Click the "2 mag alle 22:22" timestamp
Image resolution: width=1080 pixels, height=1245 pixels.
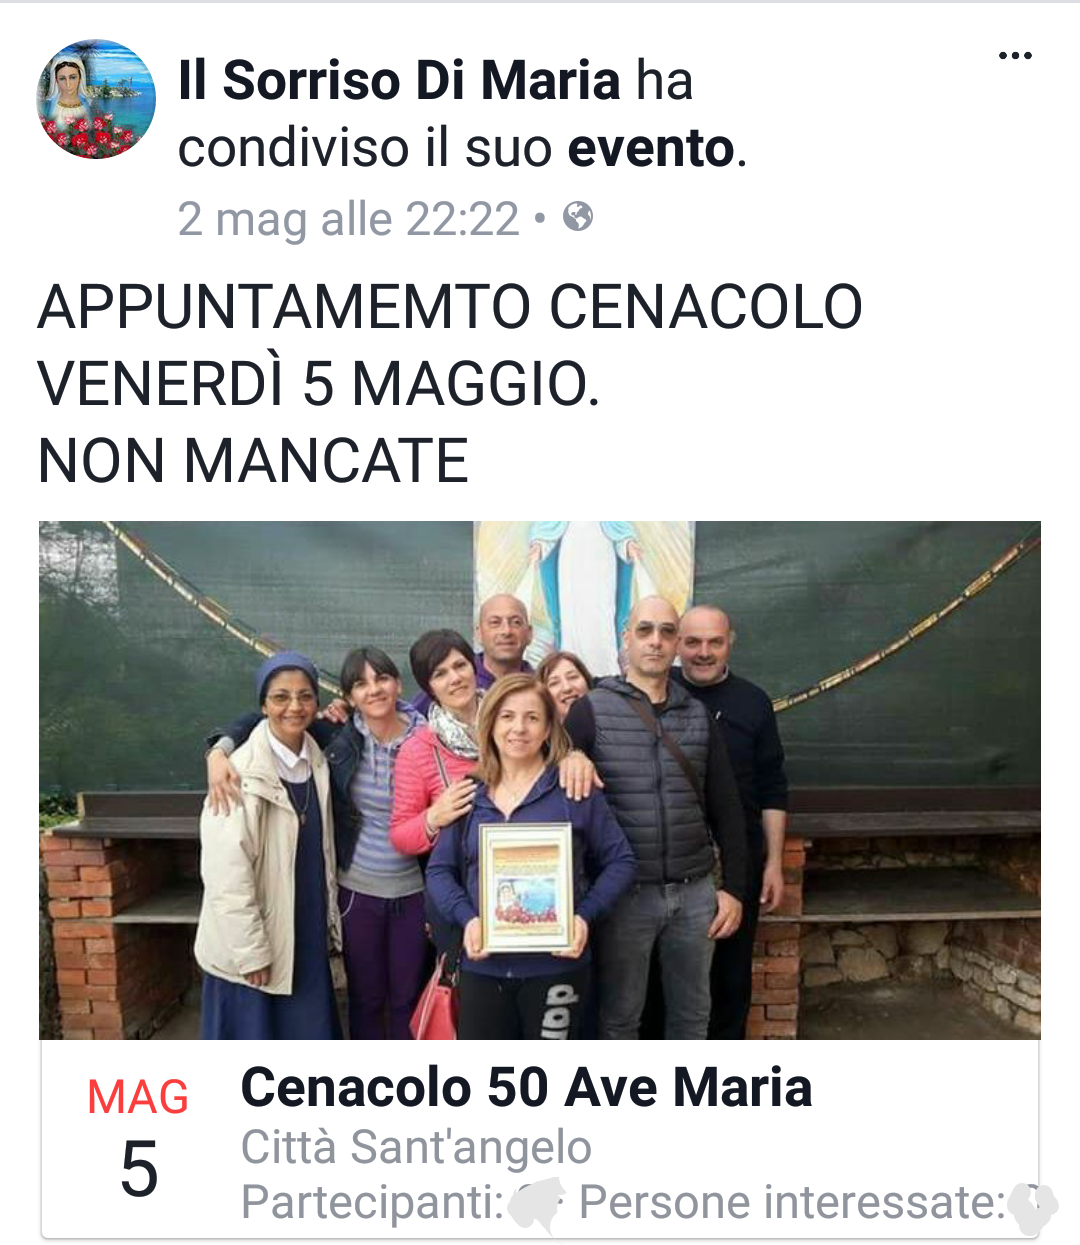(349, 219)
